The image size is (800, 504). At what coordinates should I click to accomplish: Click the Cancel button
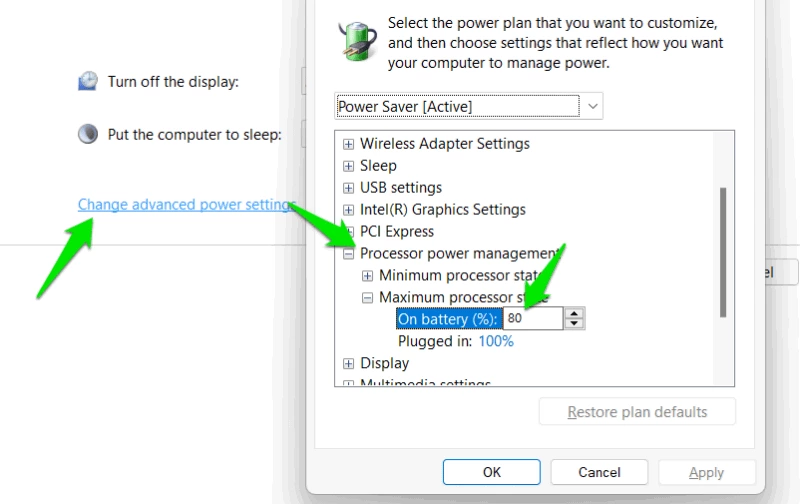click(599, 472)
